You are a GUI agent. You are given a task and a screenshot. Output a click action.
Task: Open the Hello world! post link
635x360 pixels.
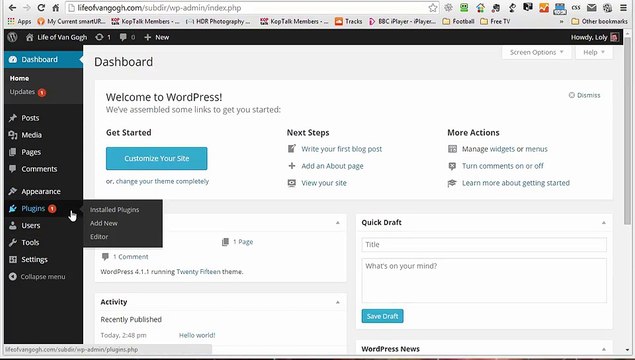point(197,335)
